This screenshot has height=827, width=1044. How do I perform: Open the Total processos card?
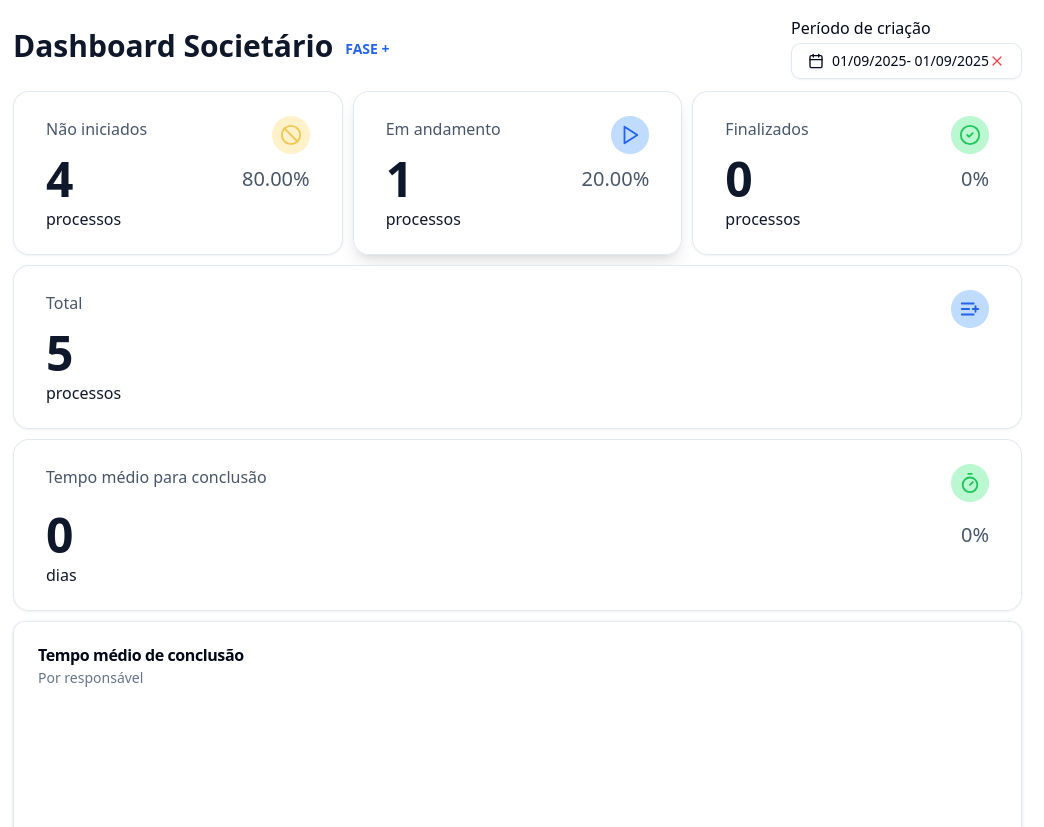coord(517,346)
